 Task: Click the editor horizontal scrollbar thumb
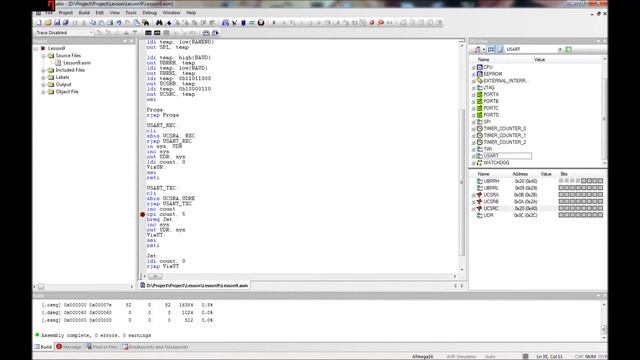click(x=155, y=276)
